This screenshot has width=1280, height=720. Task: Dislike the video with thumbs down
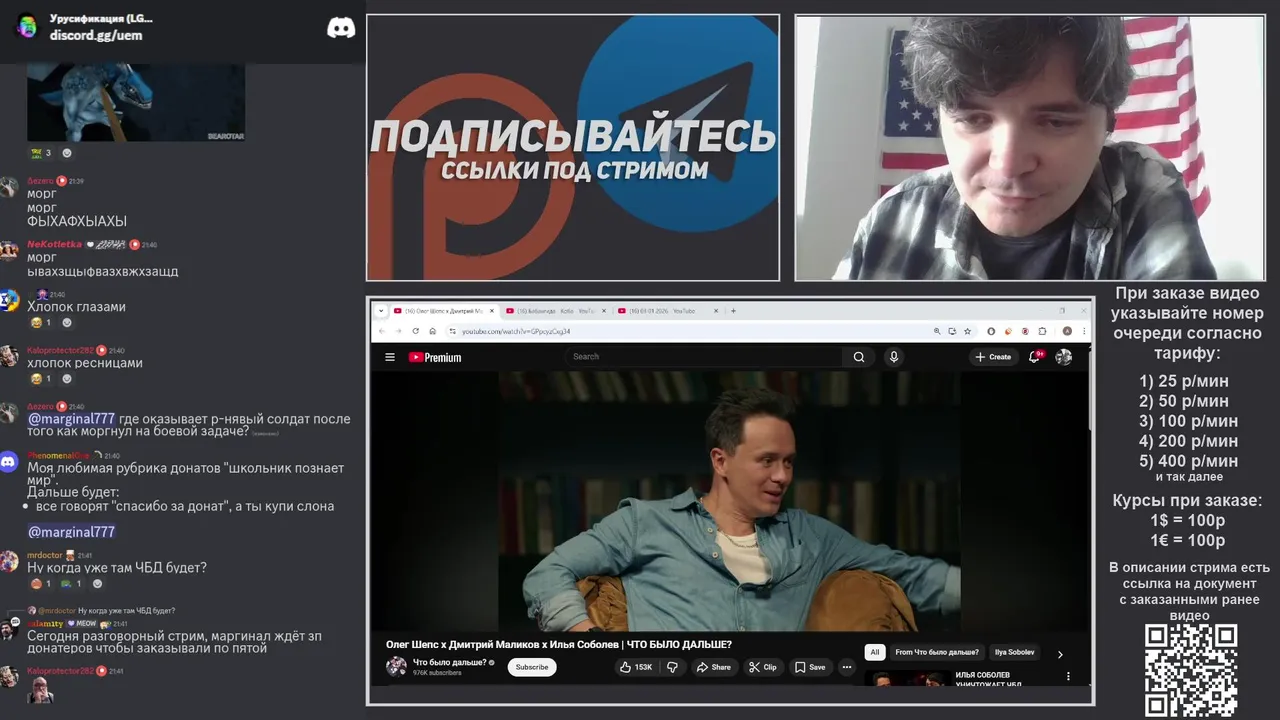coord(672,667)
